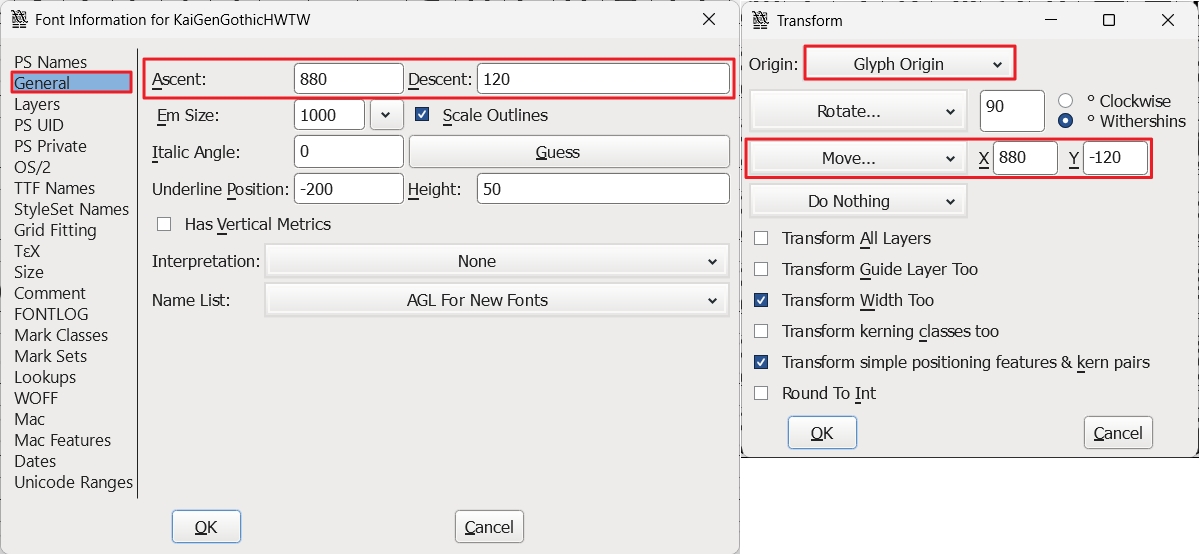The height and width of the screenshot is (554, 1201).
Task: Click the Descent input field
Action: click(x=603, y=79)
